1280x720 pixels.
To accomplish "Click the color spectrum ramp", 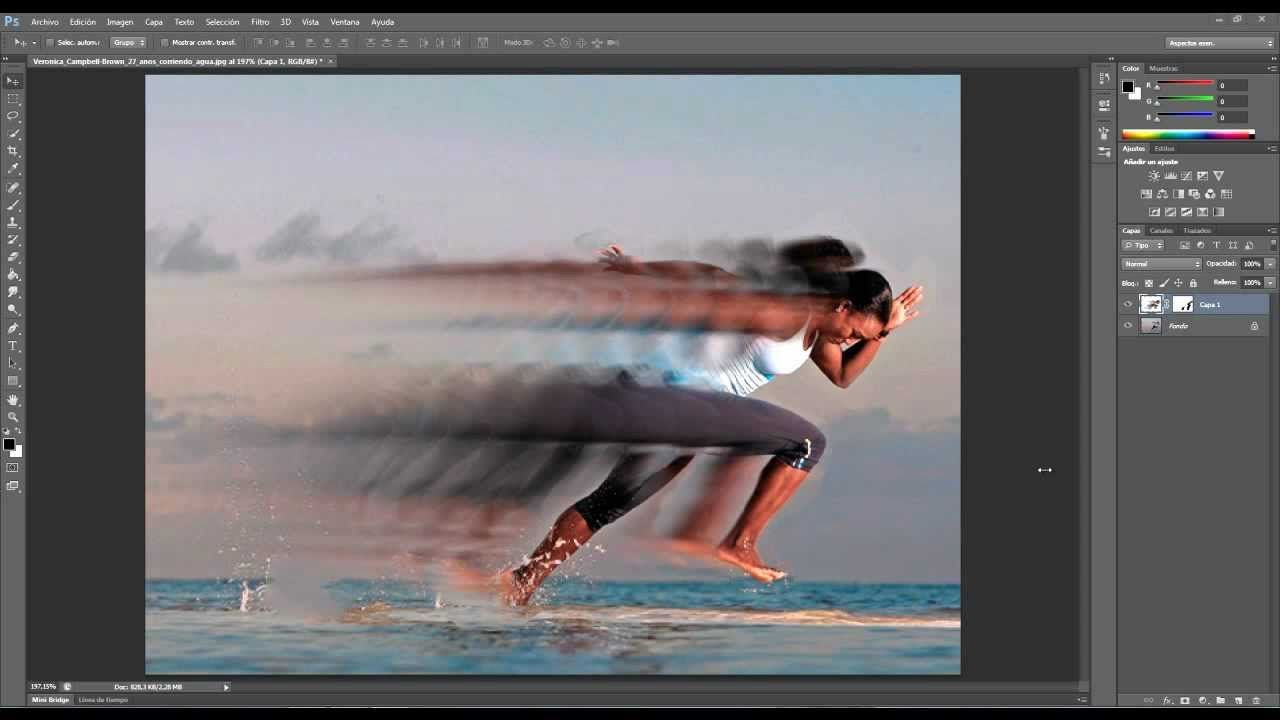I will pos(1187,134).
